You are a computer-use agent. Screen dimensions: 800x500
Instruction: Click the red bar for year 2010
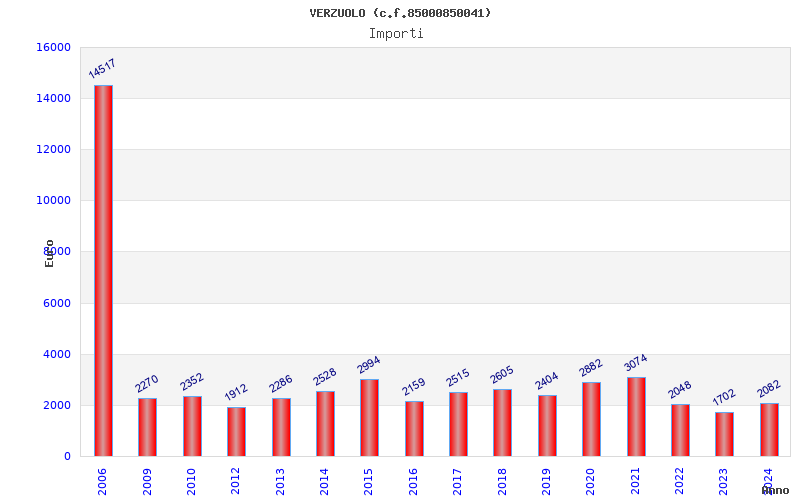click(192, 427)
